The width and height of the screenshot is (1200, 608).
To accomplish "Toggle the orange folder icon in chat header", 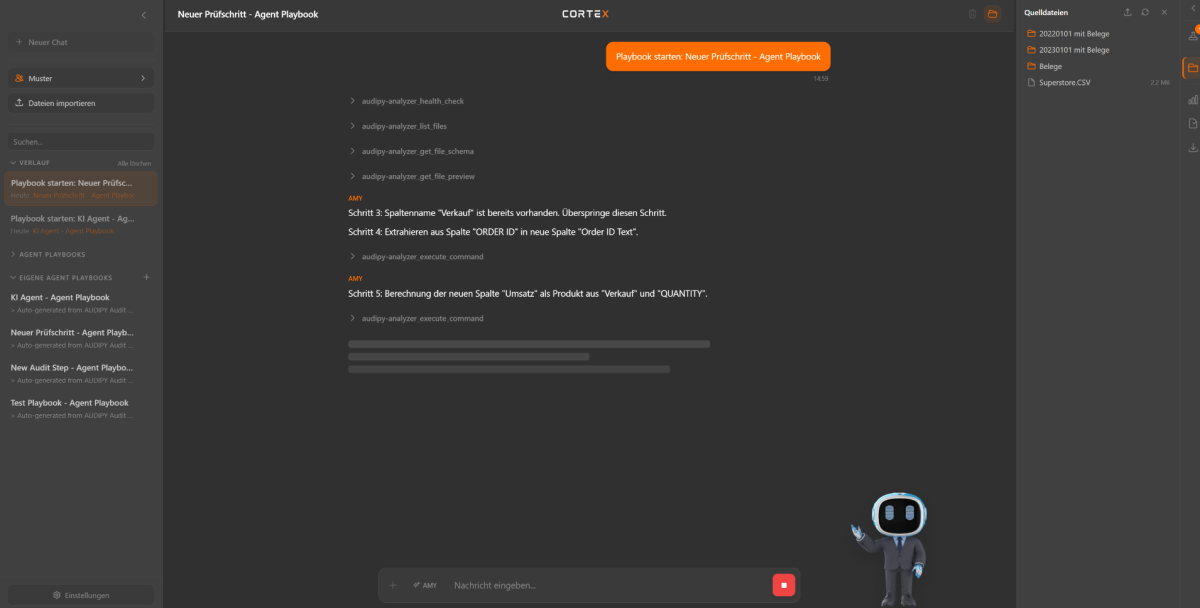I will click(x=992, y=14).
